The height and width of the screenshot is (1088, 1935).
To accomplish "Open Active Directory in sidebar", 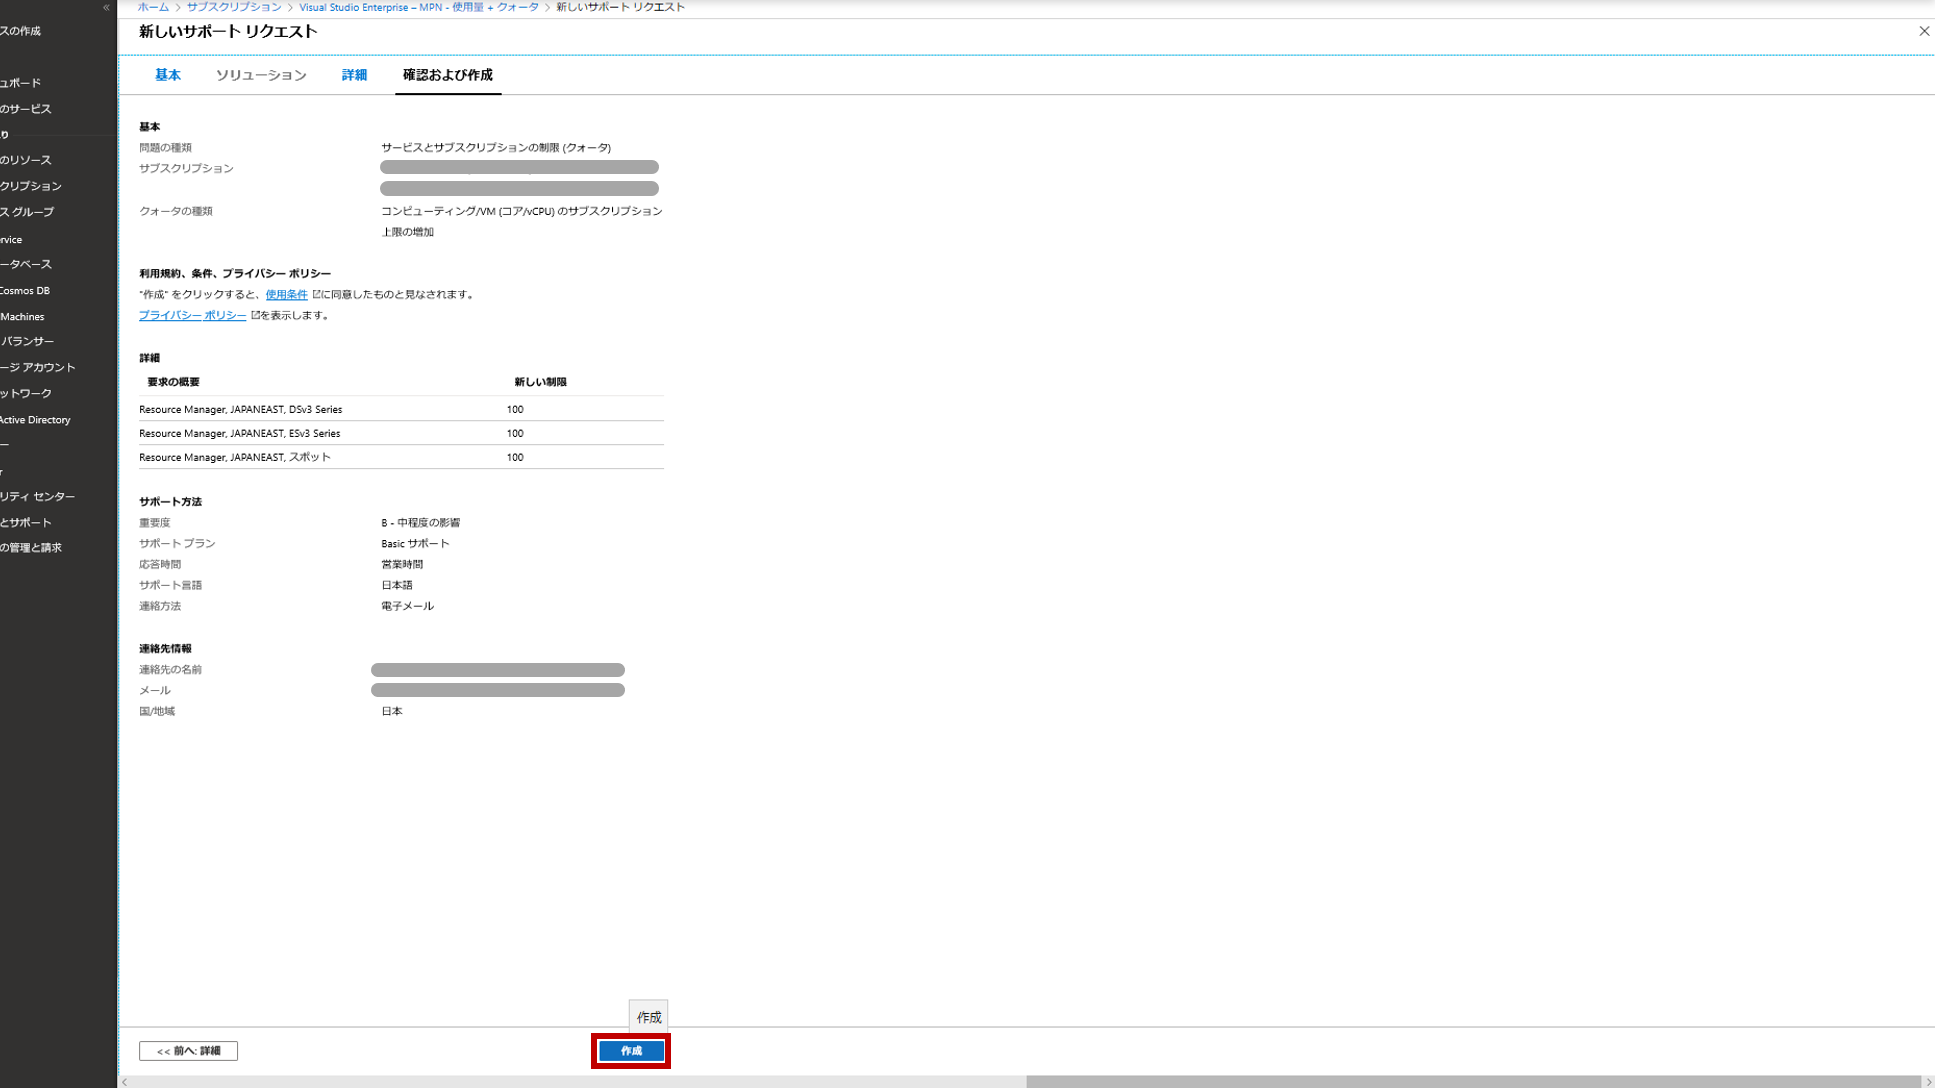I will tap(35, 420).
